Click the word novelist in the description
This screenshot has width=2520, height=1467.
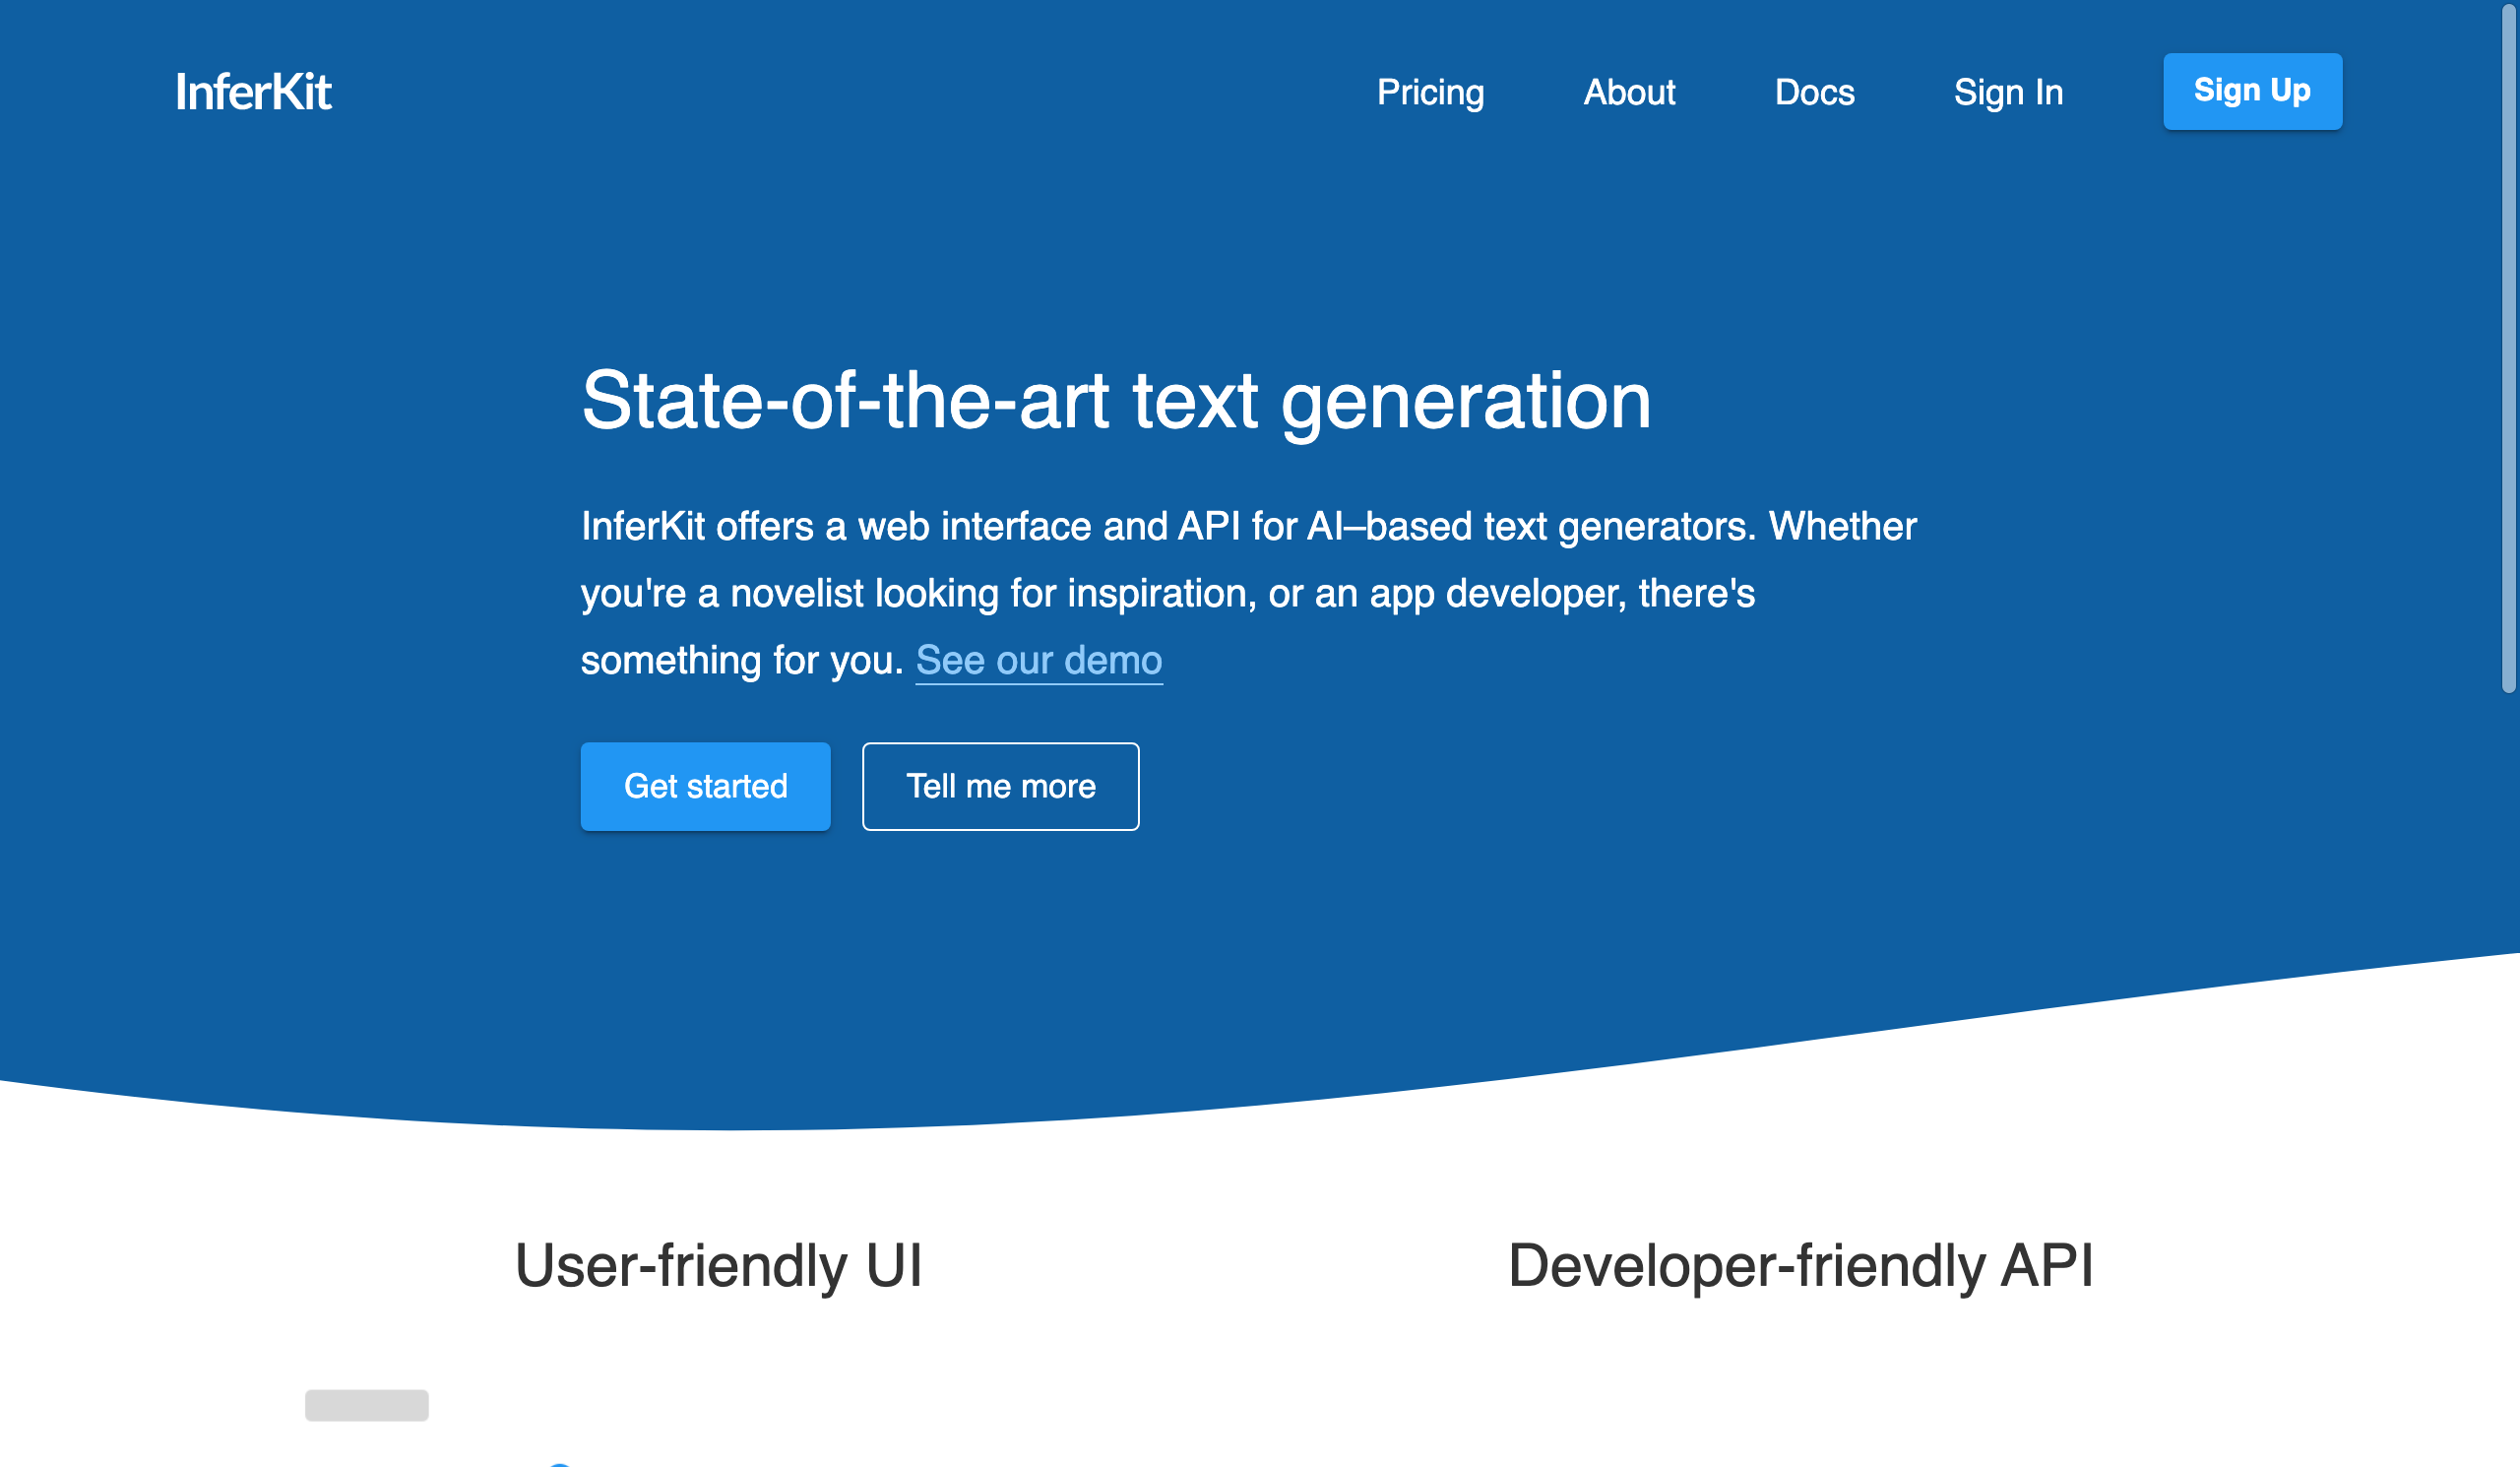(796, 593)
